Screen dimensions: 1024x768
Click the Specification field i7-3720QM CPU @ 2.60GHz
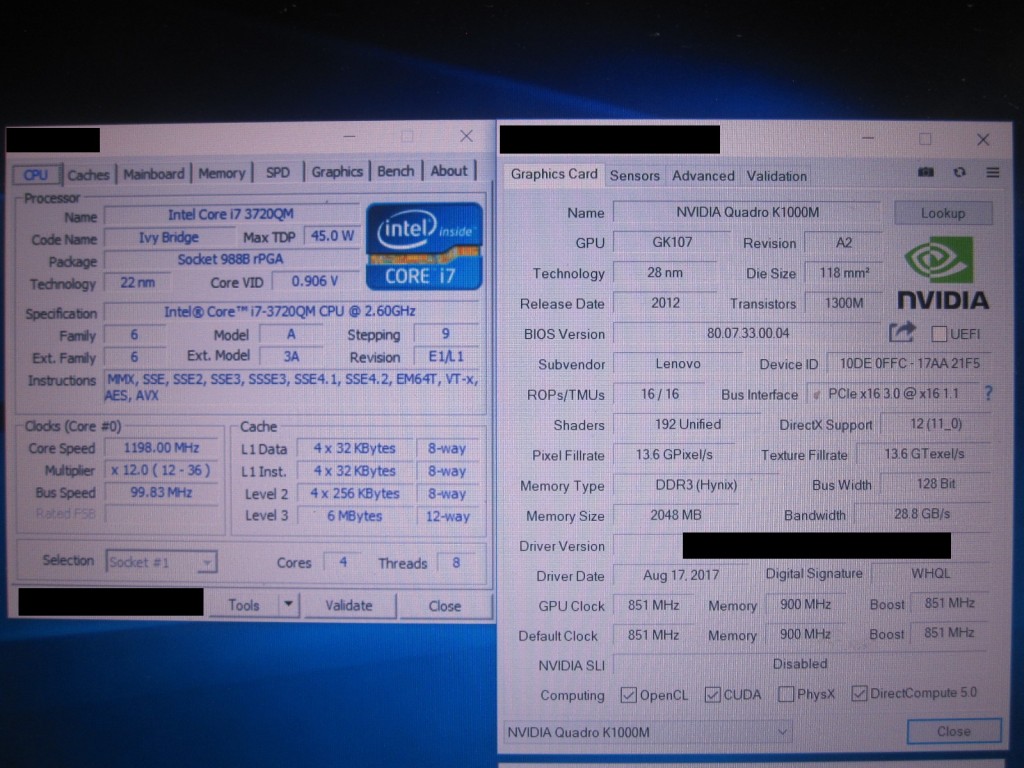(290, 312)
